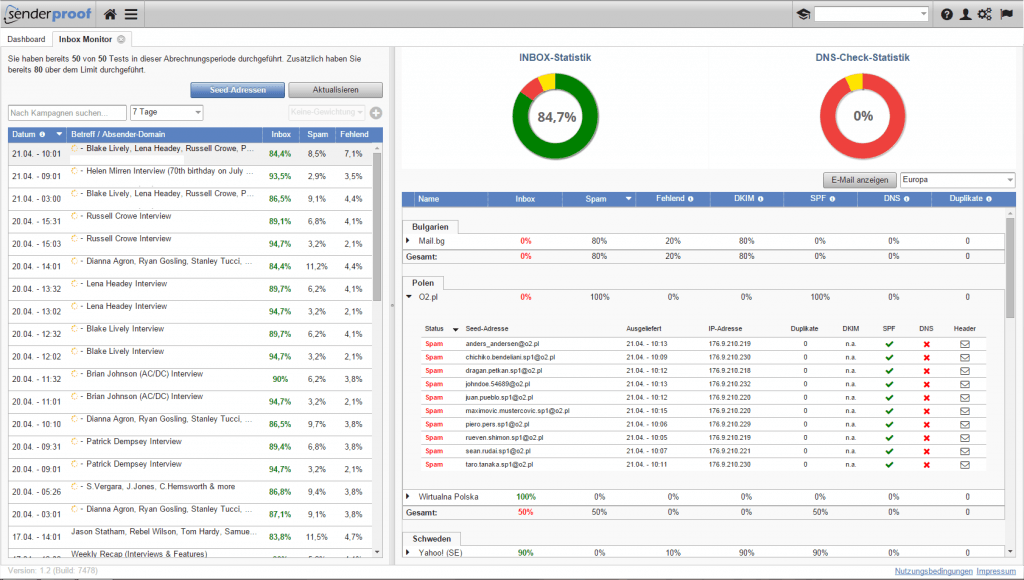Switch to the Dashboard tab
Screen dimensions: 1024x580
26,39
